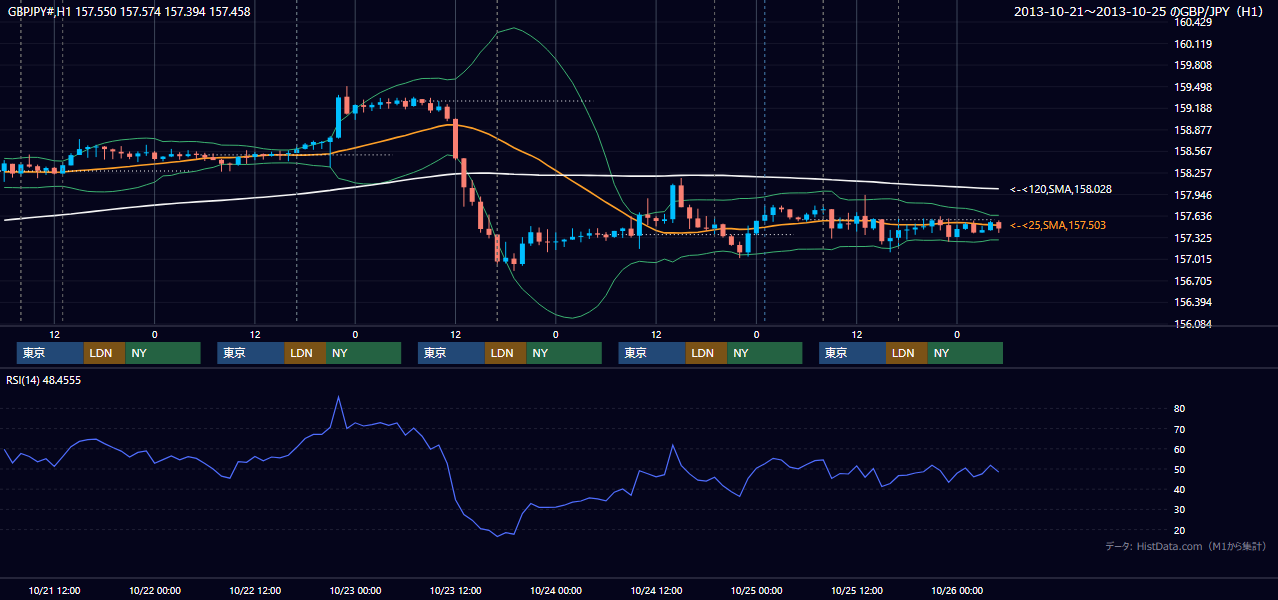Screen dimensions: 1278x600
Task: Select RSI axis level 60
Action: [x=1180, y=449]
